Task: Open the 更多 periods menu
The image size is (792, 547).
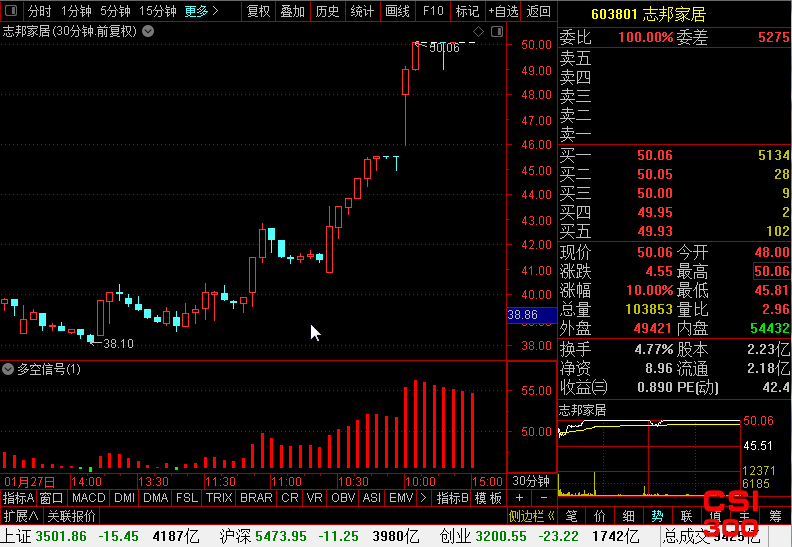Action: [x=201, y=11]
